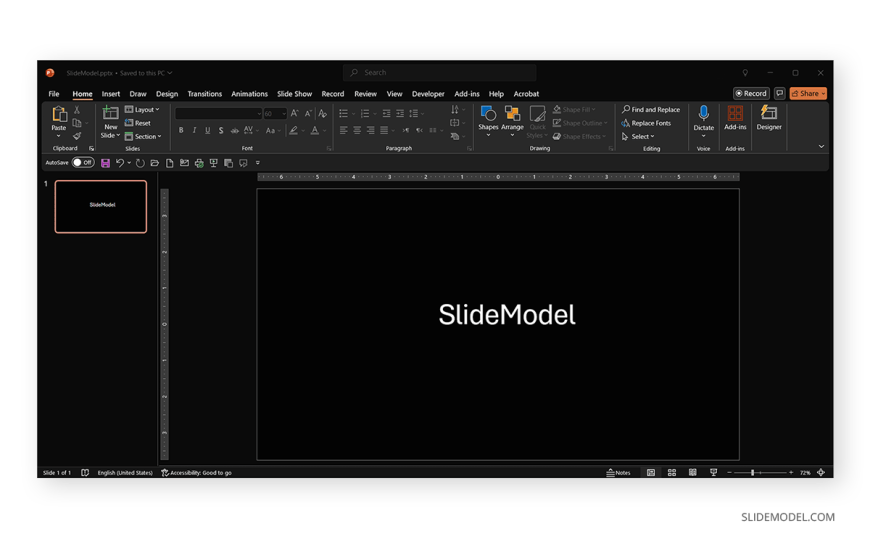Open the Layout dropdown
The height and width of the screenshot is (539, 870).
click(x=142, y=109)
